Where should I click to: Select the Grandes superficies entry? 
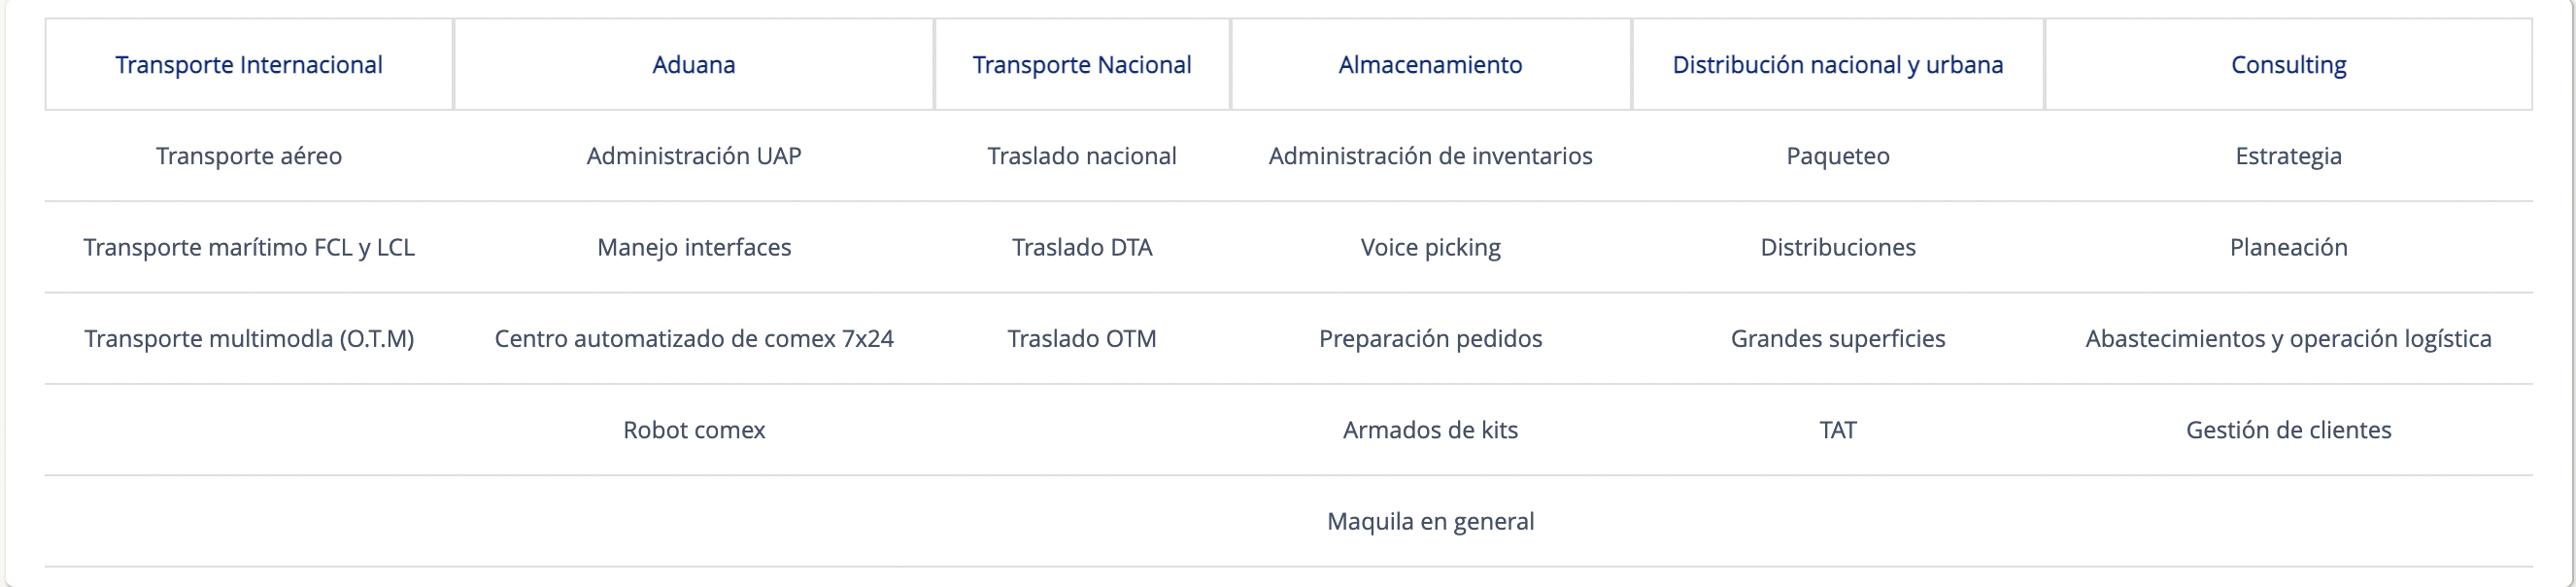[1838, 339]
